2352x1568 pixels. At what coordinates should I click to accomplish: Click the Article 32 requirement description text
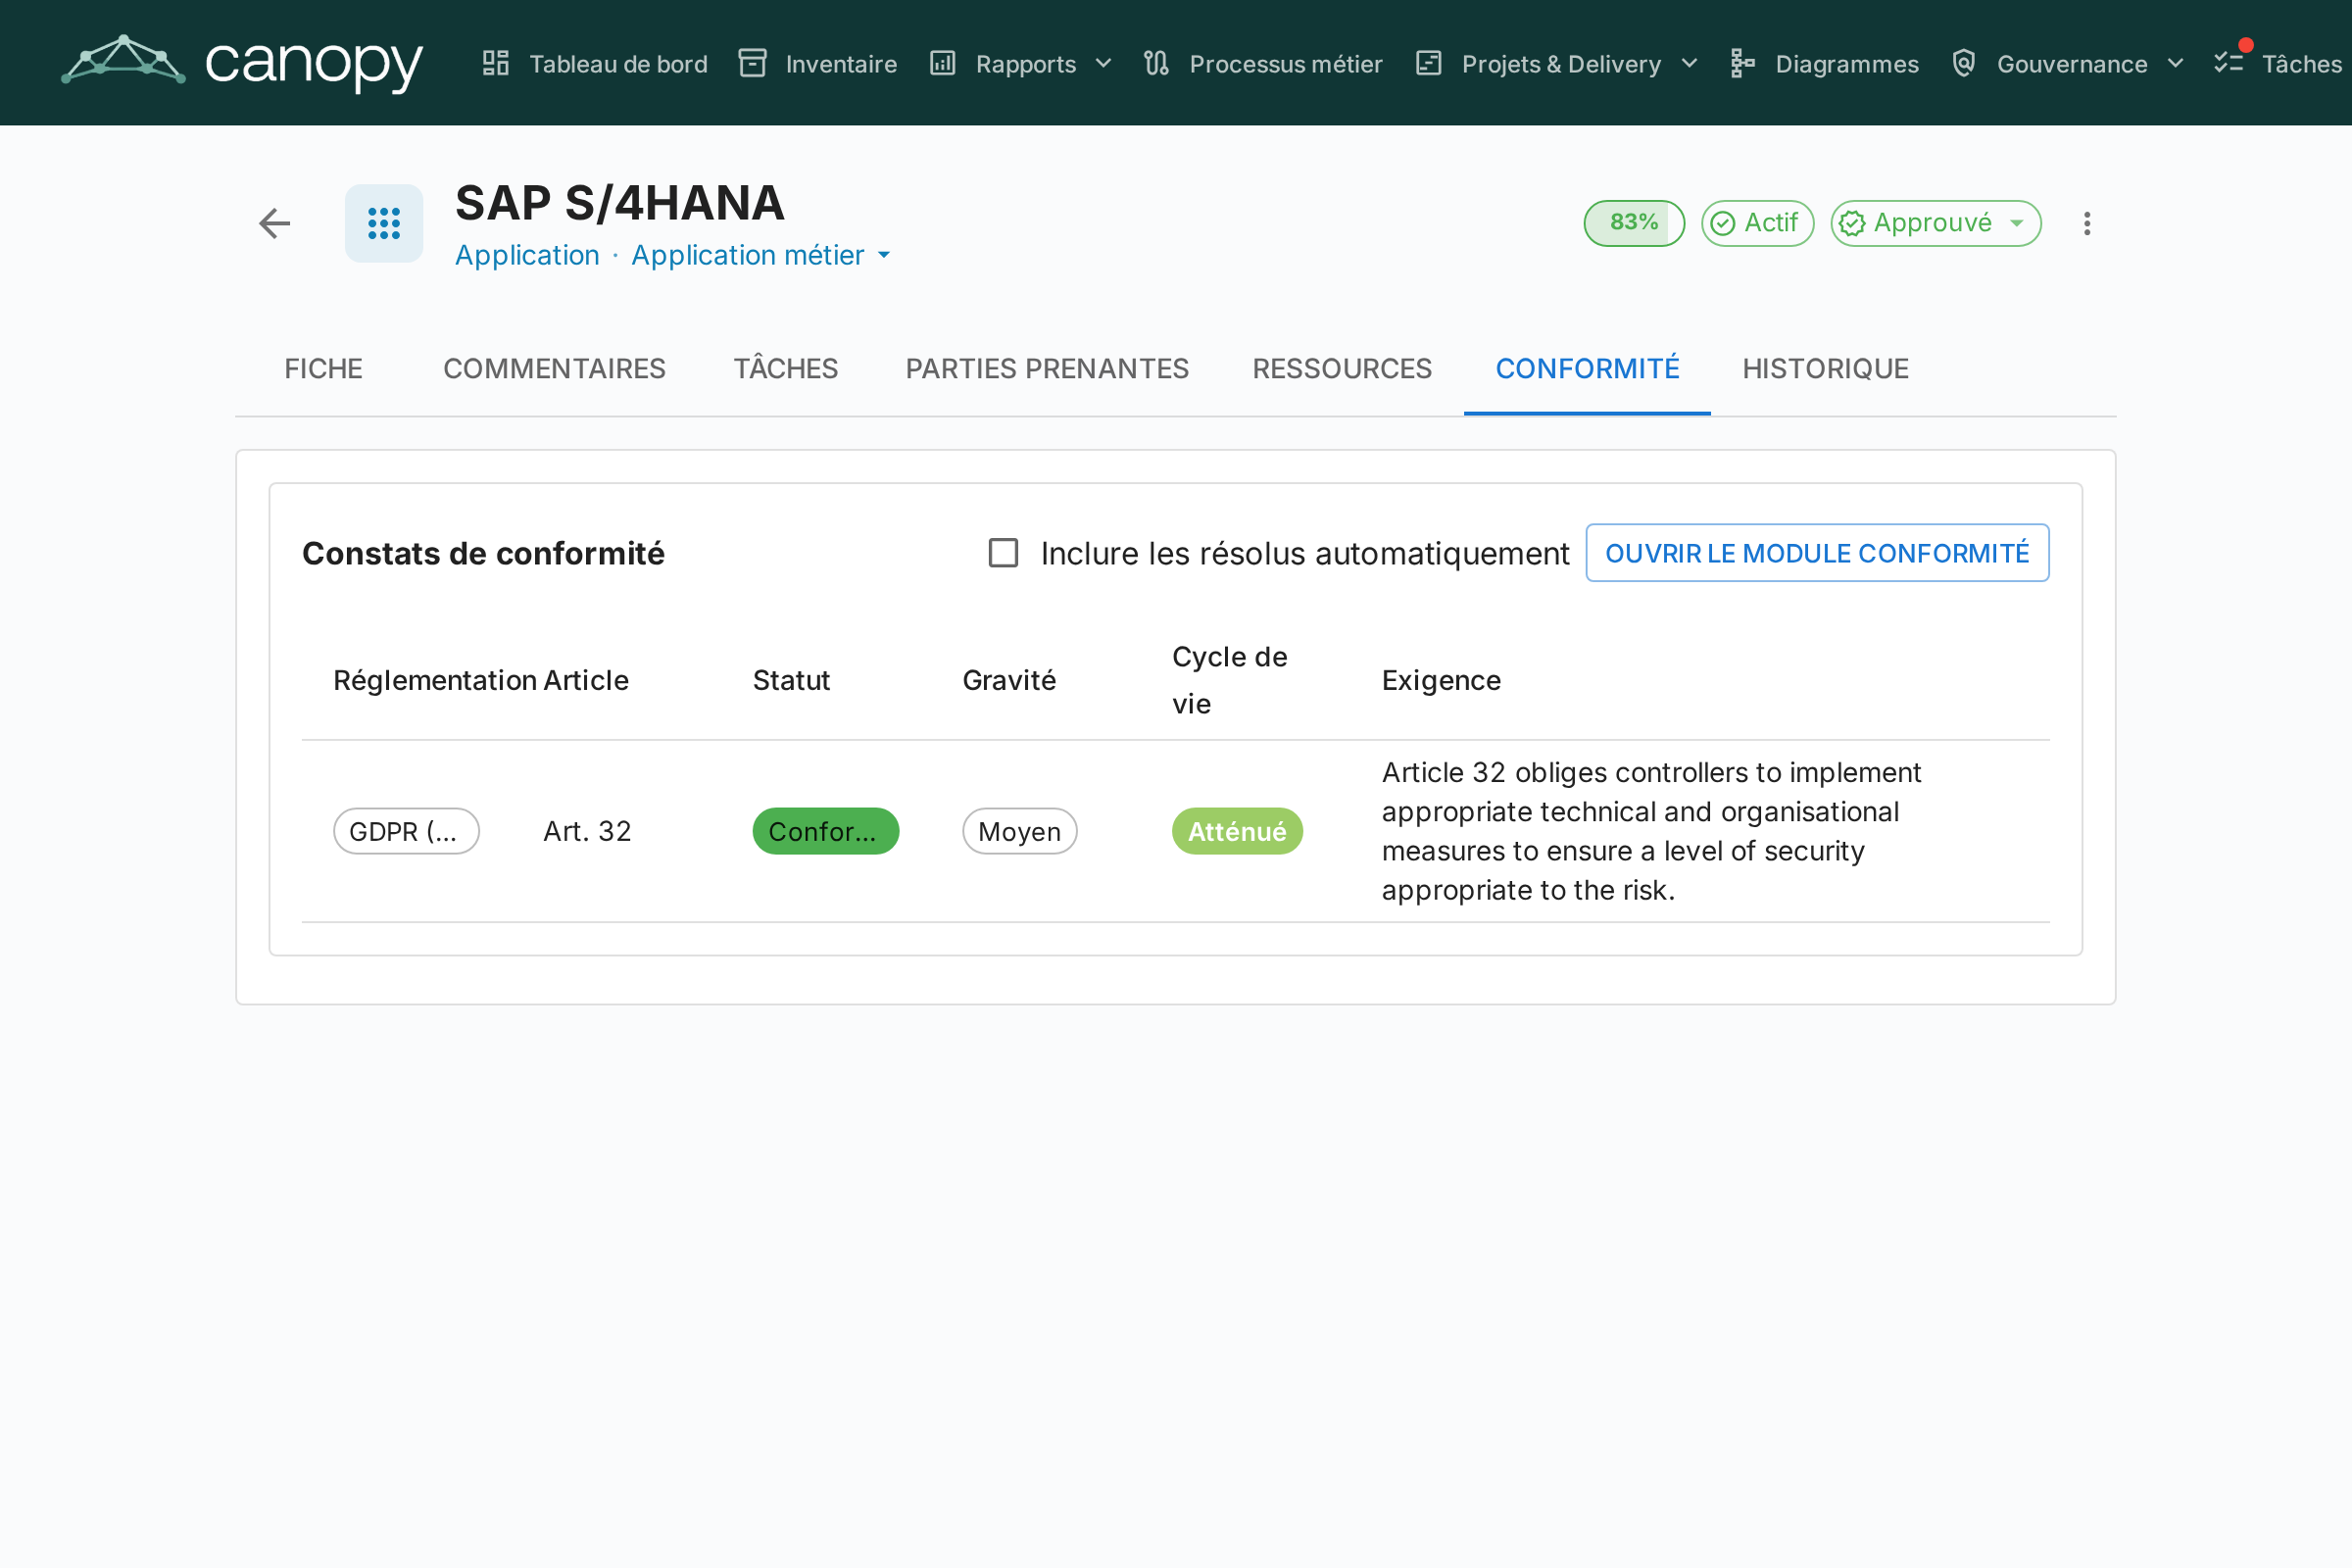1651,831
